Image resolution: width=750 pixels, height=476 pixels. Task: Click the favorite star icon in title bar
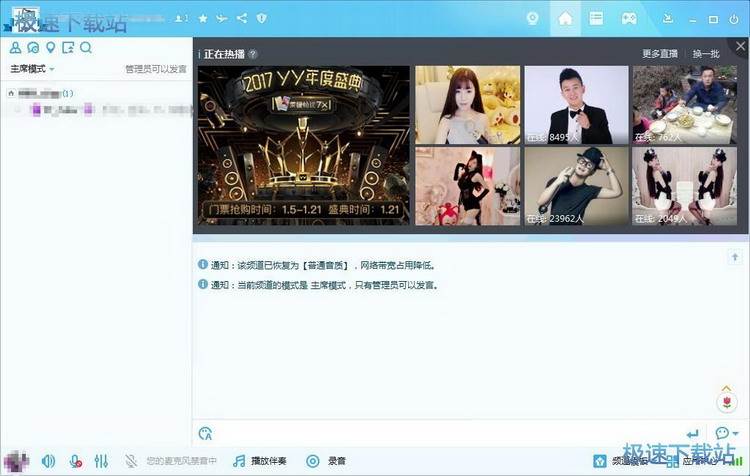203,18
